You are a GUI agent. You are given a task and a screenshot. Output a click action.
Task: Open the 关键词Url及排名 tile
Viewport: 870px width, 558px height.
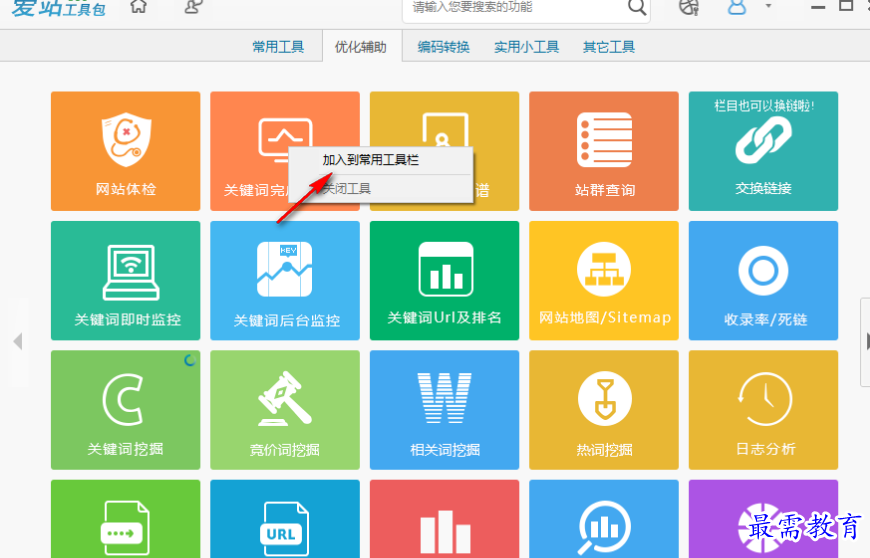coord(444,280)
